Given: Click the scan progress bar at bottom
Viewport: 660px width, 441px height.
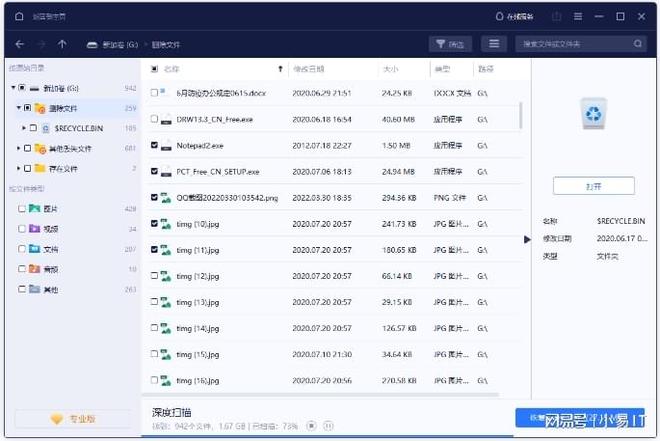Looking at the screenshot, I should (x=327, y=436).
